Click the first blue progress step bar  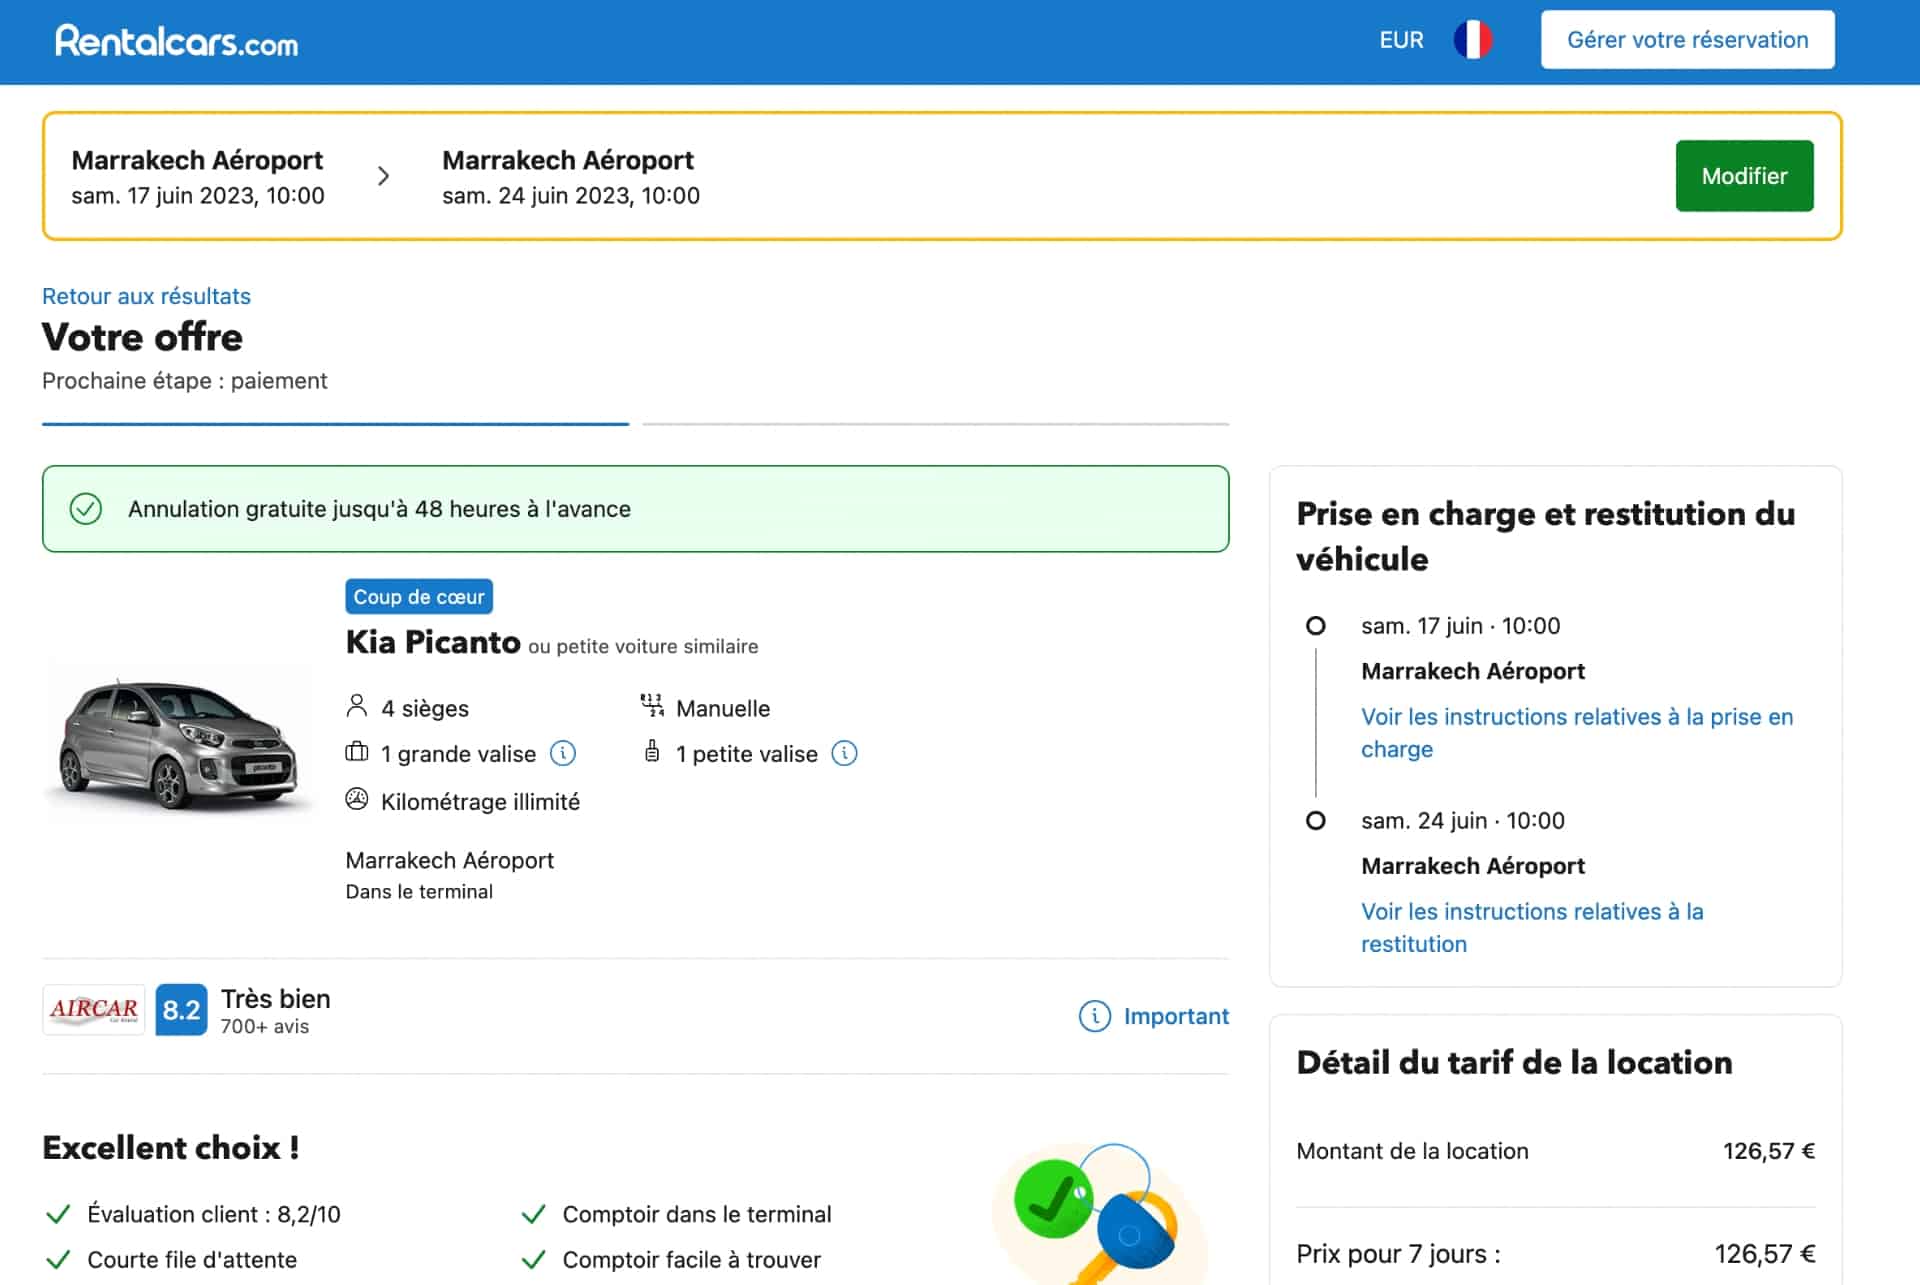pyautogui.click(x=335, y=424)
